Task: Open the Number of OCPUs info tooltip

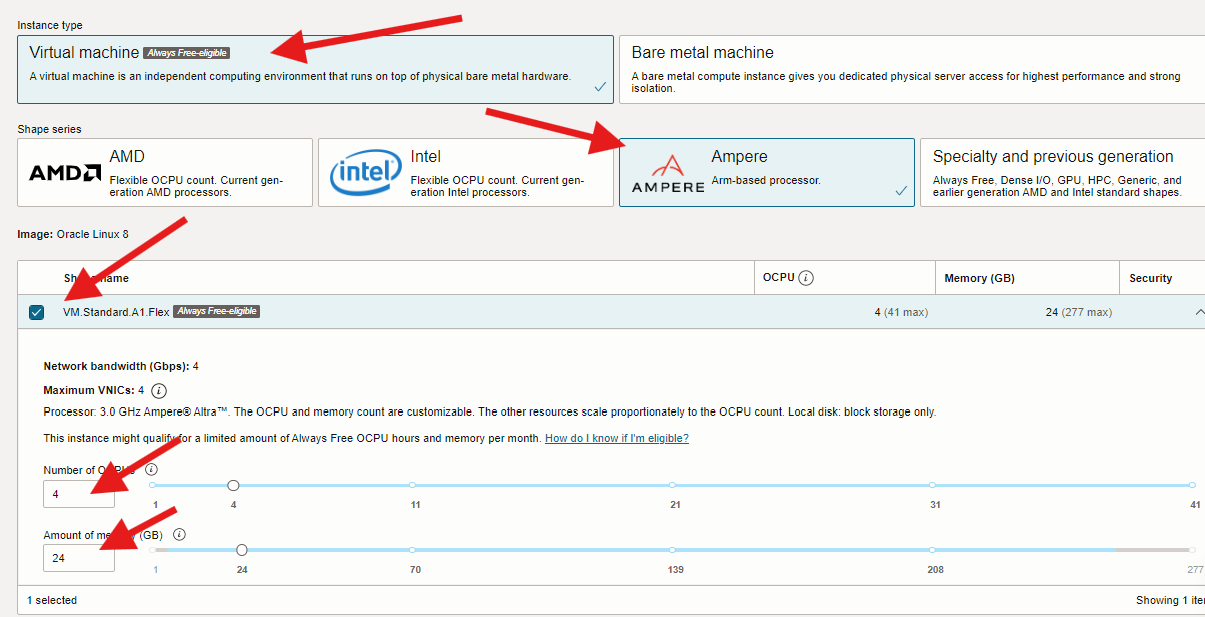Action: pyautogui.click(x=151, y=468)
